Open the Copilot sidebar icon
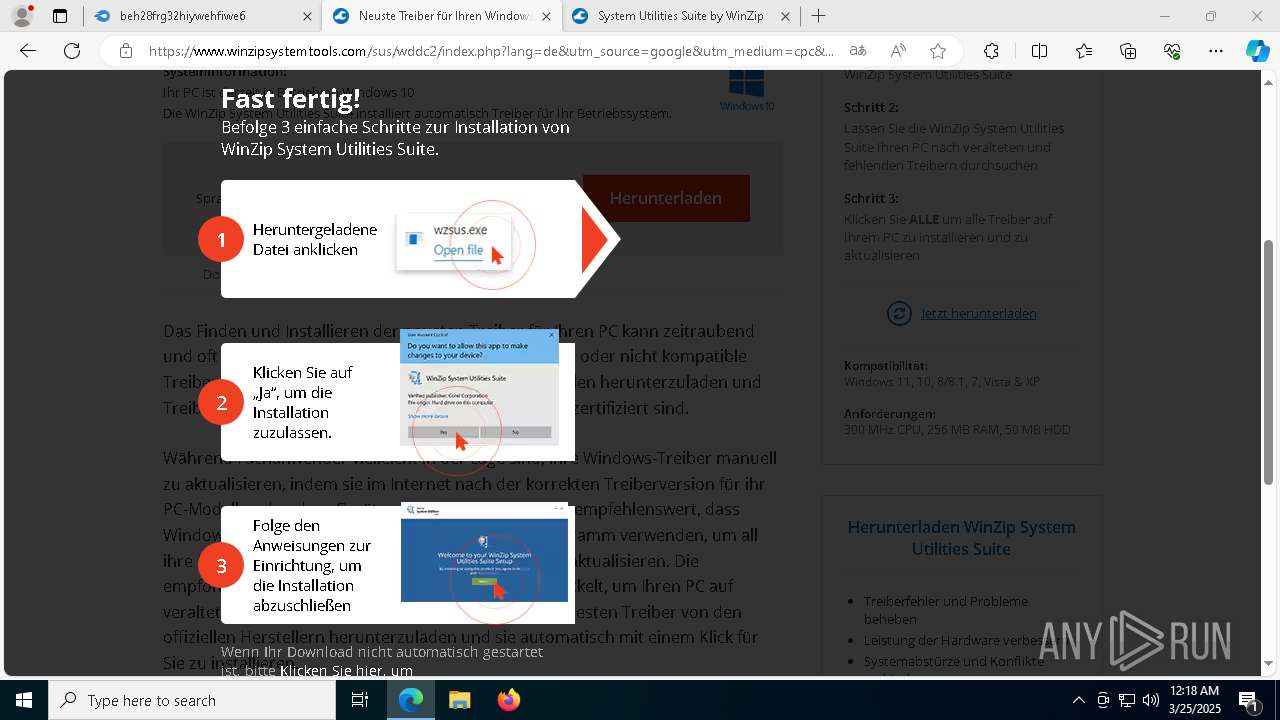Screen dimensions: 1280x720 (x=1257, y=51)
